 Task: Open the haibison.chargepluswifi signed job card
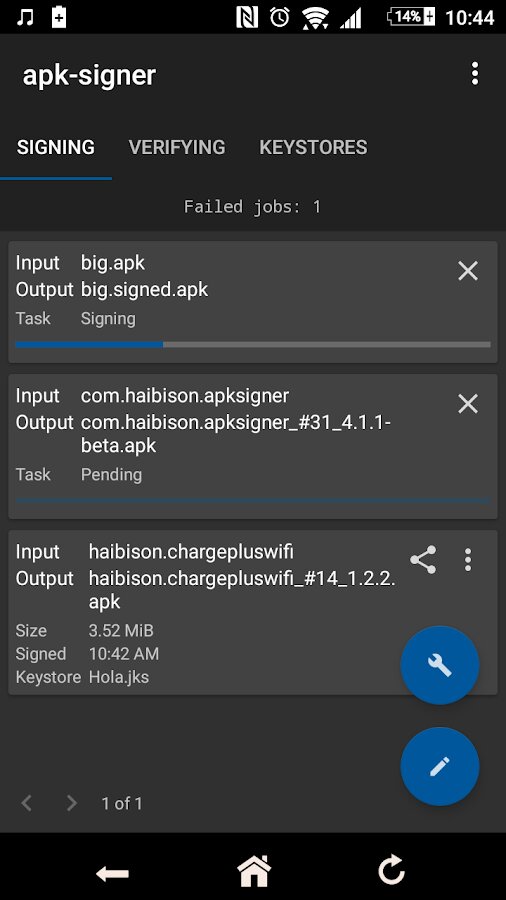253,612
